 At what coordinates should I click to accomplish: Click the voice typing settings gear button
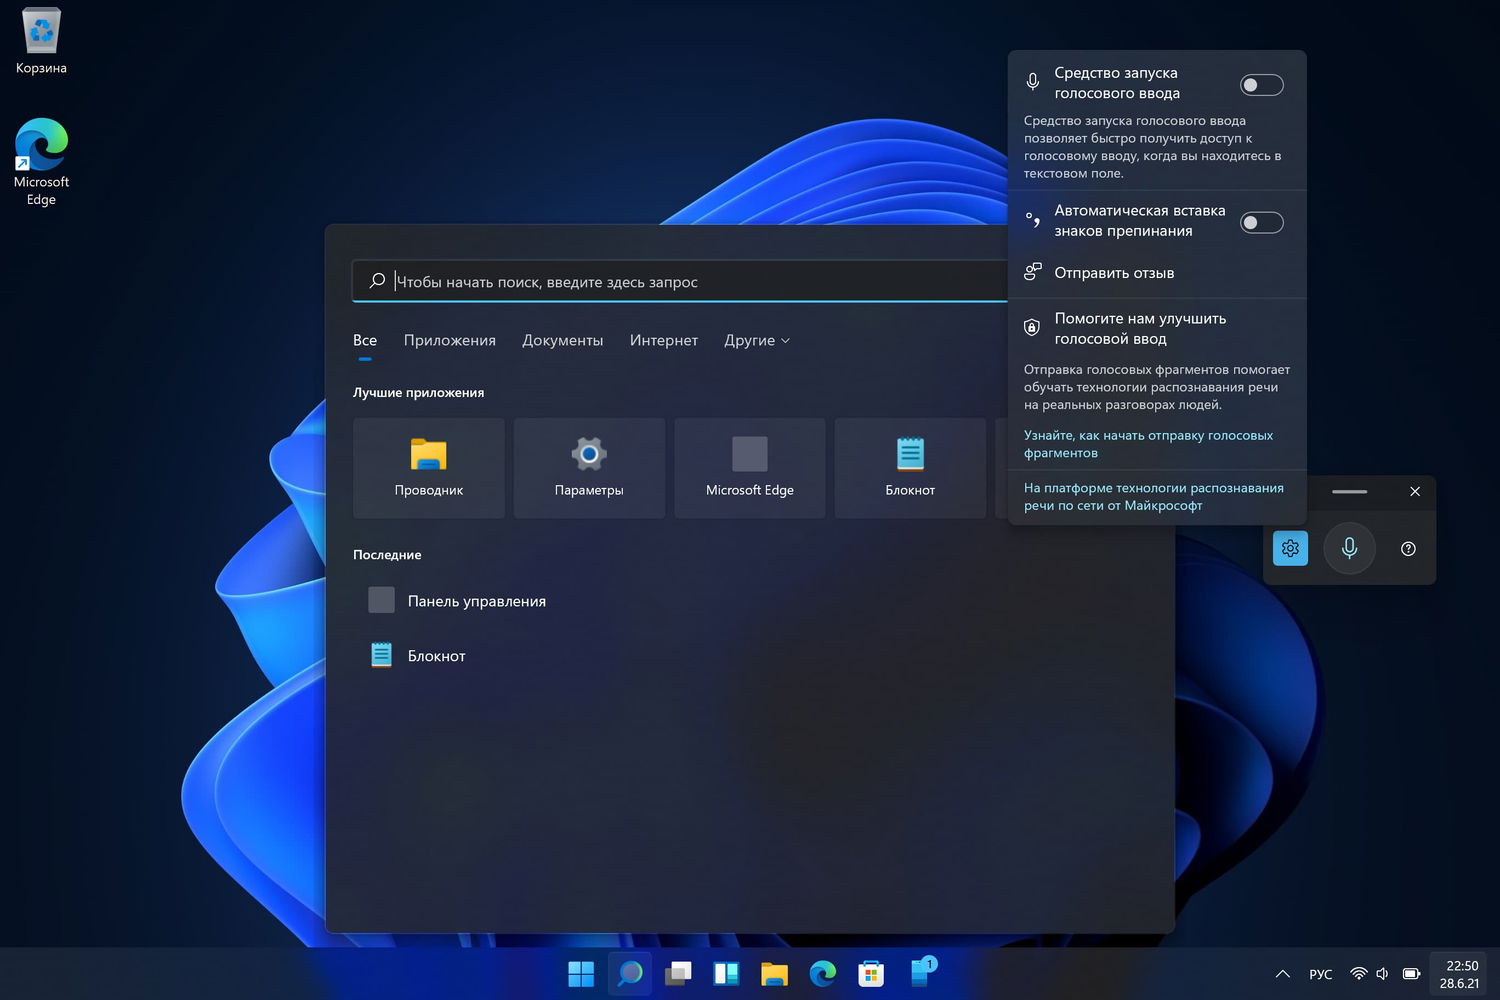[1290, 548]
